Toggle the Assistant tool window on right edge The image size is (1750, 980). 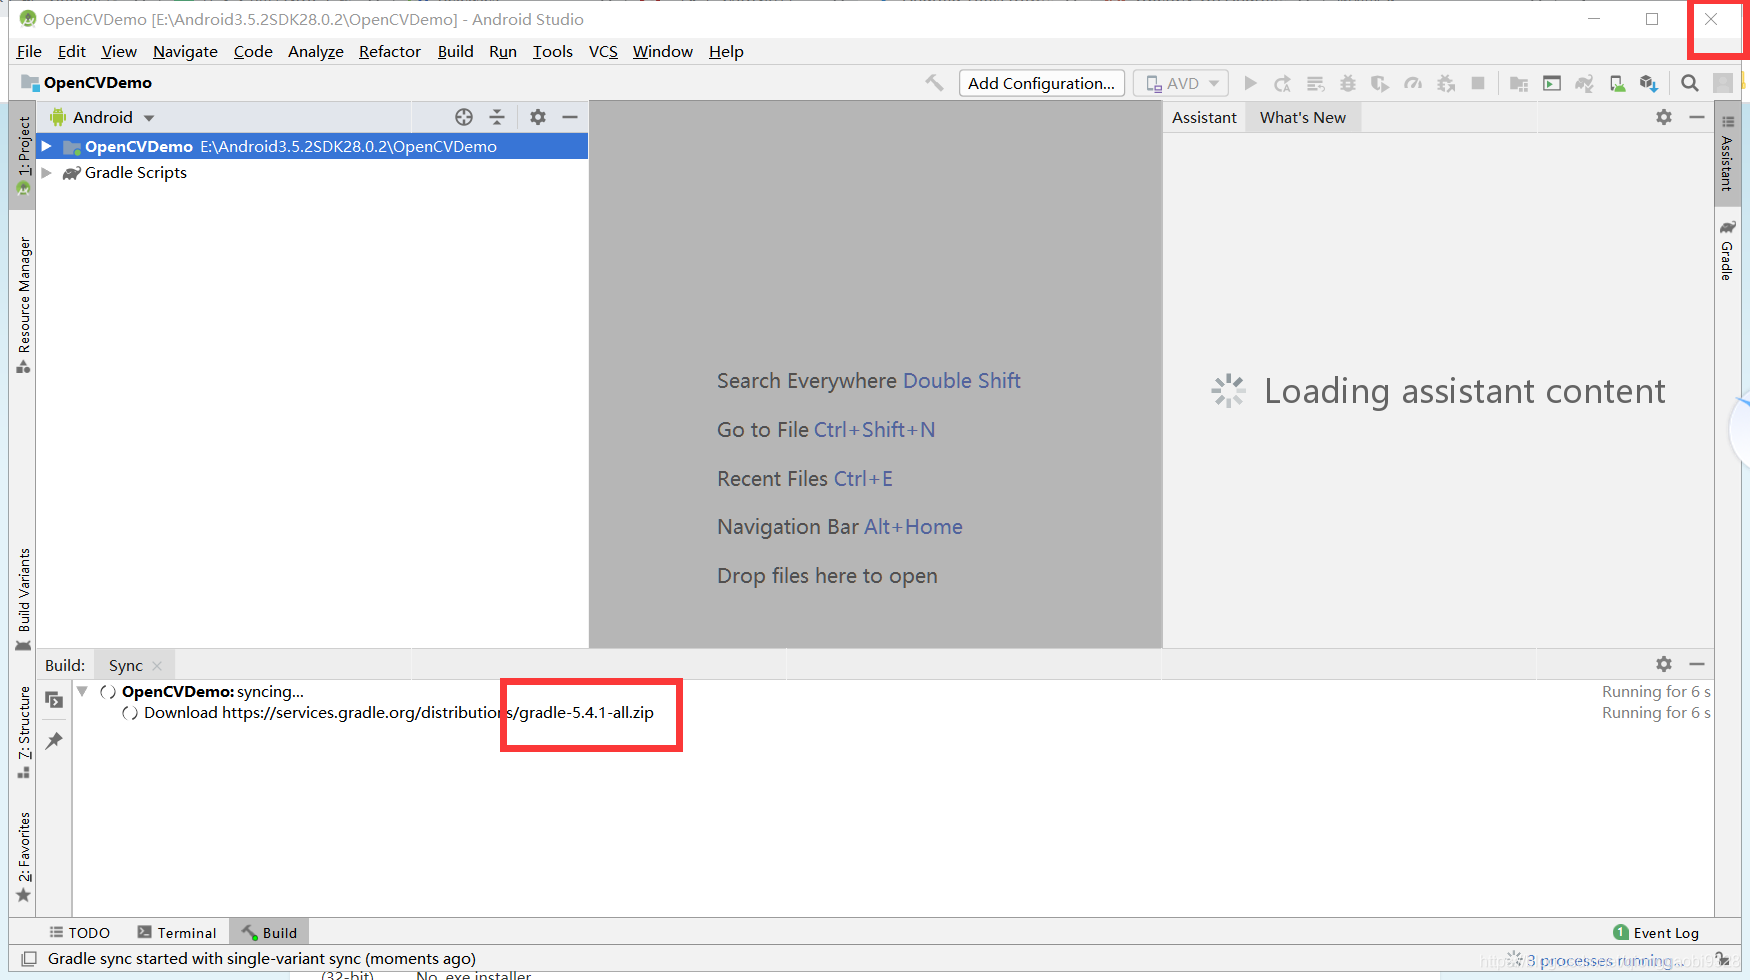pos(1727,154)
